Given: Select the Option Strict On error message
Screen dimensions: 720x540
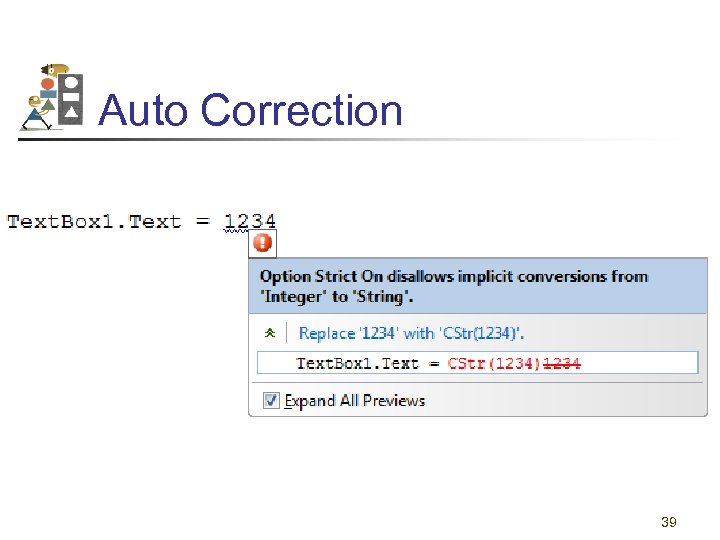Looking at the screenshot, I should 453,286.
